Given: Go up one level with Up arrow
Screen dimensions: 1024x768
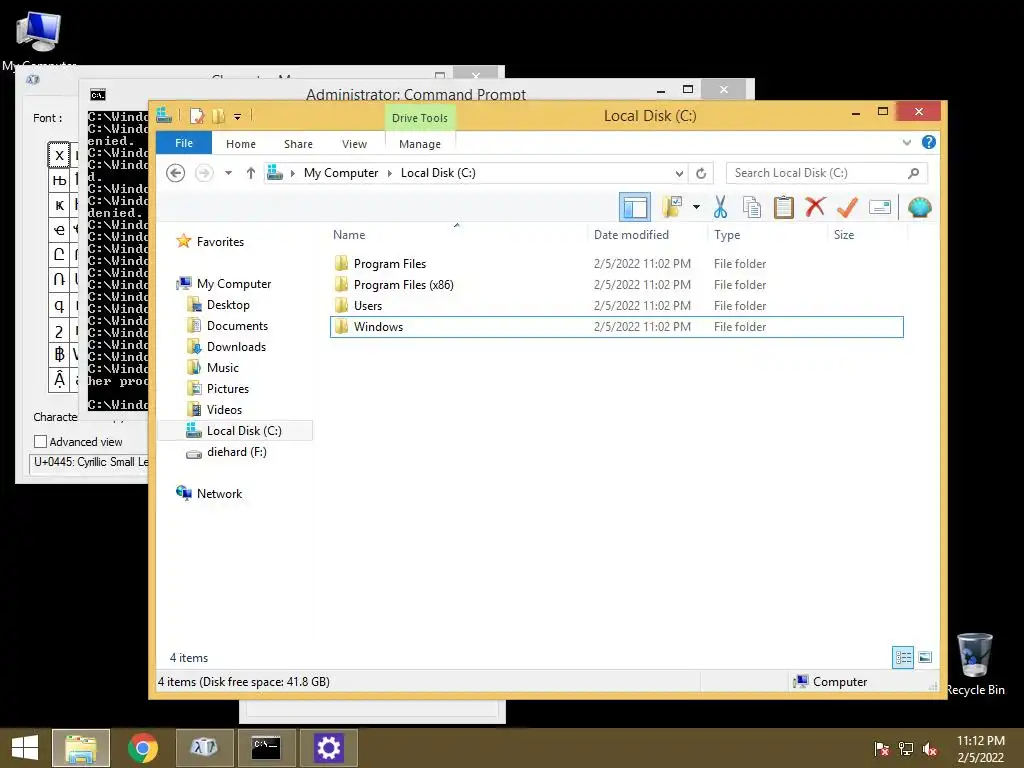Looking at the screenshot, I should point(251,173).
